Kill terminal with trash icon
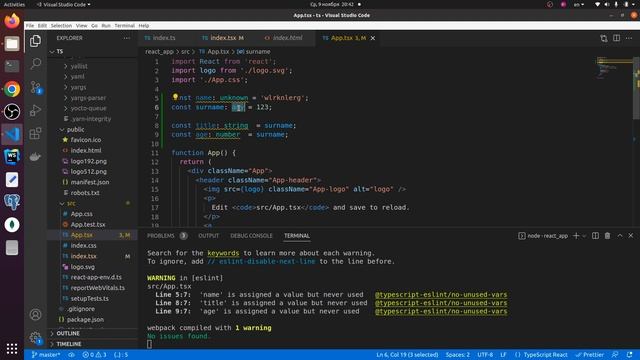The image size is (640, 360). 607,236
